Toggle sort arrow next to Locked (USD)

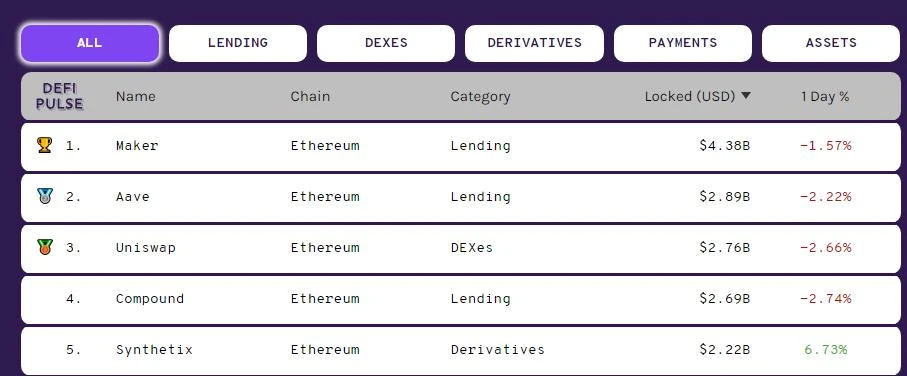click(746, 95)
